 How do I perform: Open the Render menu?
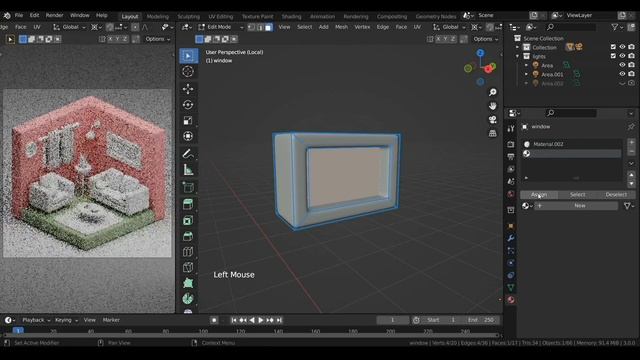[54, 15]
